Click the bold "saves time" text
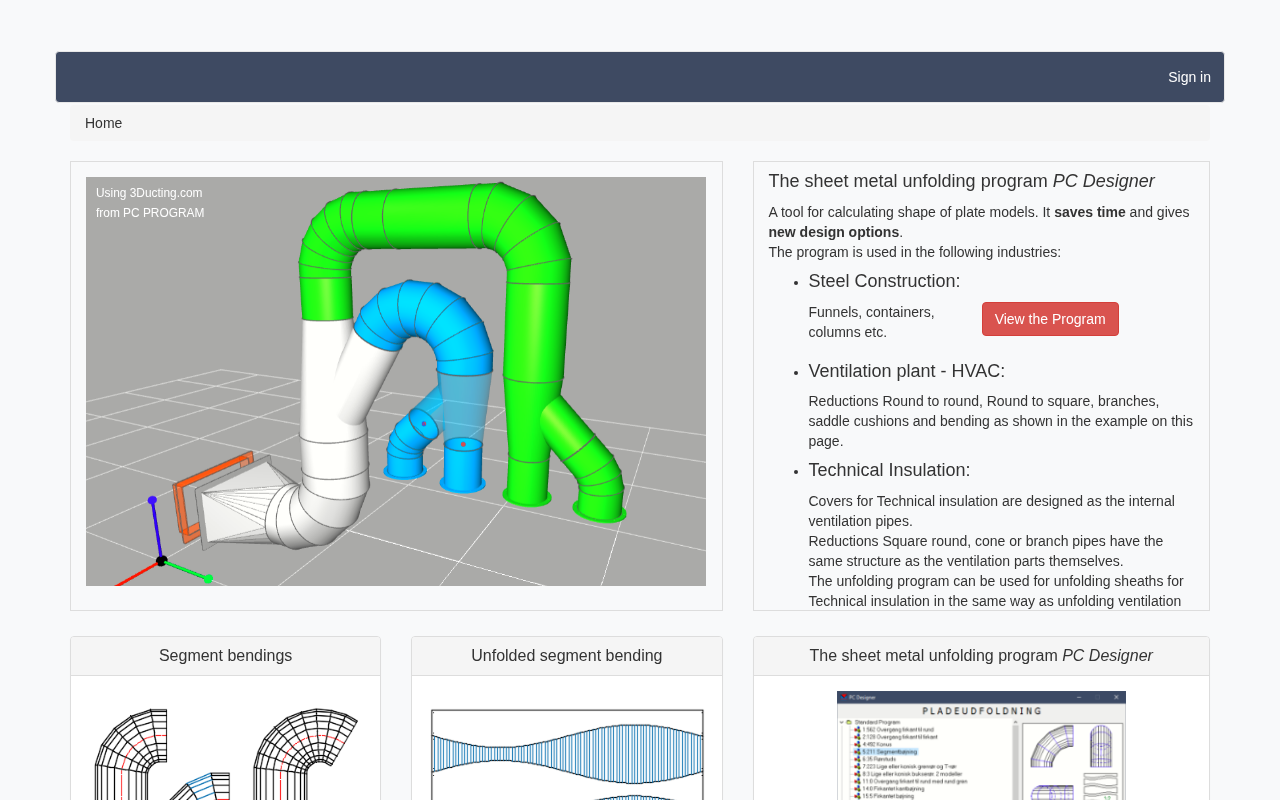 click(x=1090, y=212)
